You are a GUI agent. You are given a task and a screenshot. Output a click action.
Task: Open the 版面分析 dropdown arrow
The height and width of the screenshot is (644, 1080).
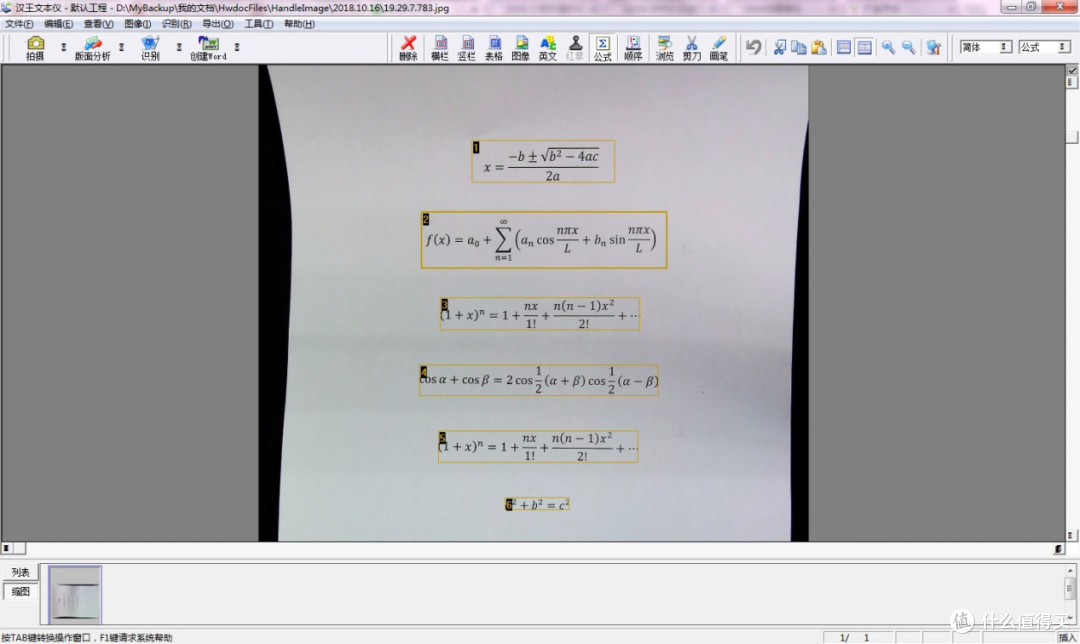[x=121, y=47]
